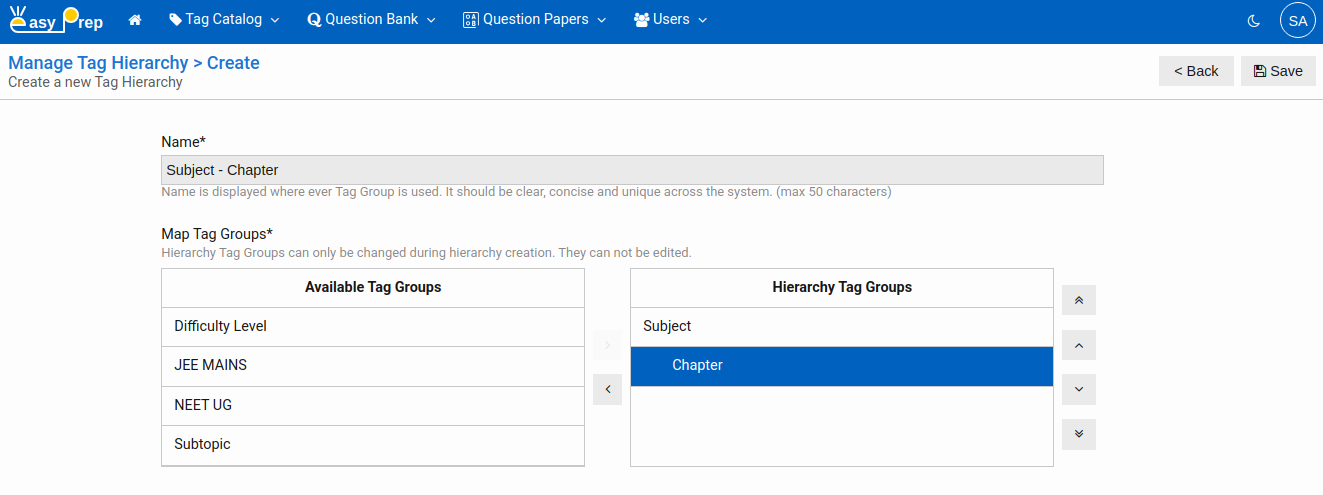1323x495 pixels.
Task: Open the Tag Catalog menu
Action: point(224,19)
